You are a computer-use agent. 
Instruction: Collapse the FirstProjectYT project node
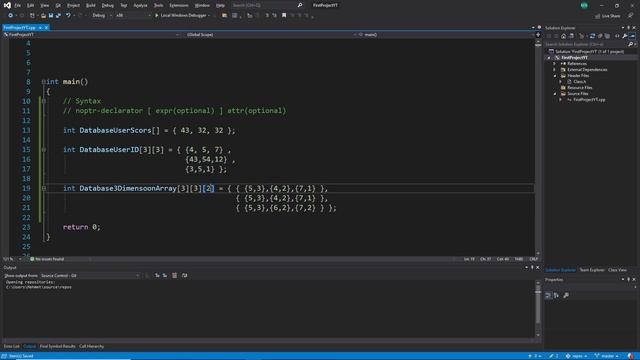pyautogui.click(x=549, y=58)
